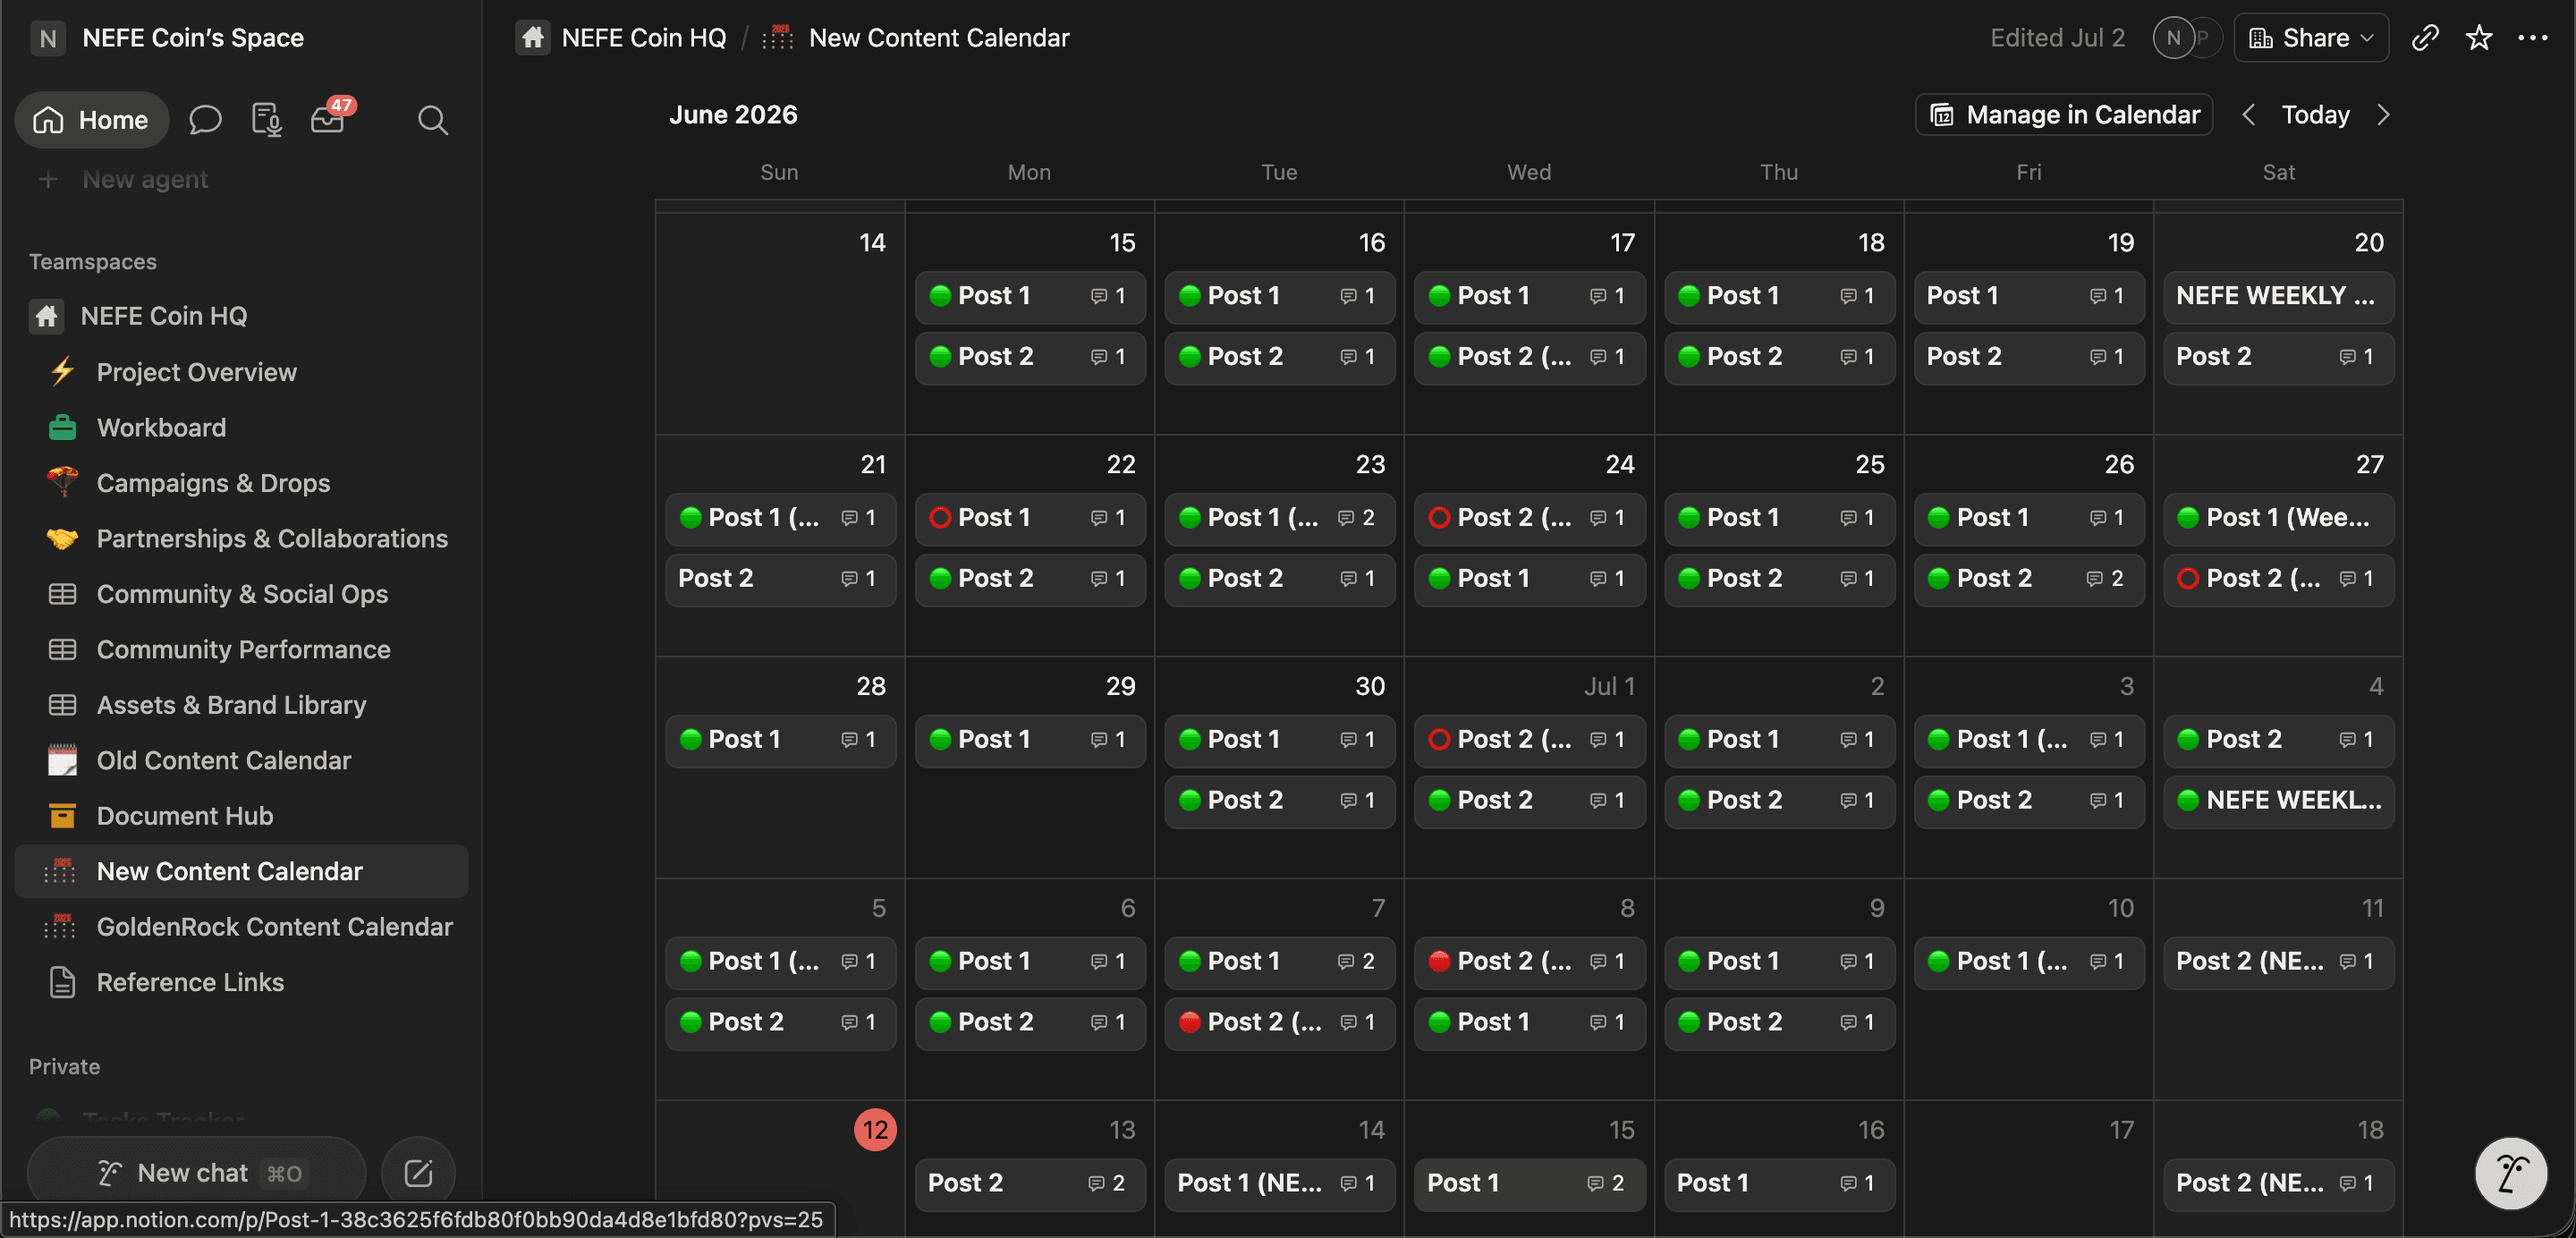
Task: Open the three-dot page options menu
Action: click(x=2533, y=38)
